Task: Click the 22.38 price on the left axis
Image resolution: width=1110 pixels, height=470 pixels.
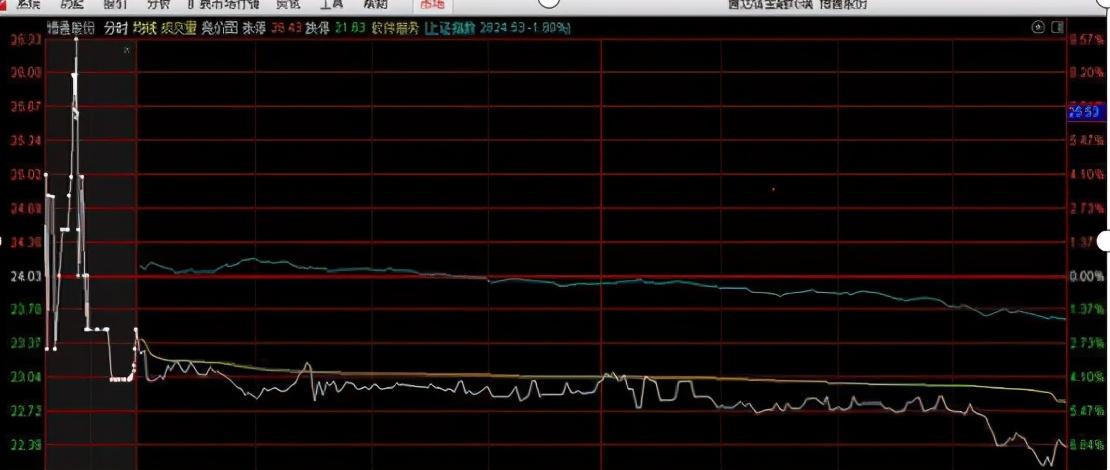Action: coord(25,445)
